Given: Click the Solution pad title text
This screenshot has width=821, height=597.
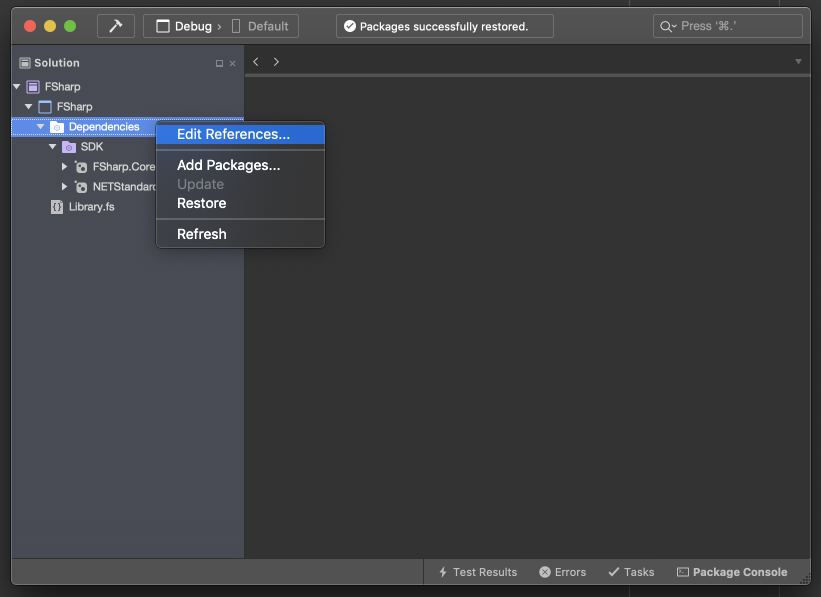Looking at the screenshot, I should [57, 63].
